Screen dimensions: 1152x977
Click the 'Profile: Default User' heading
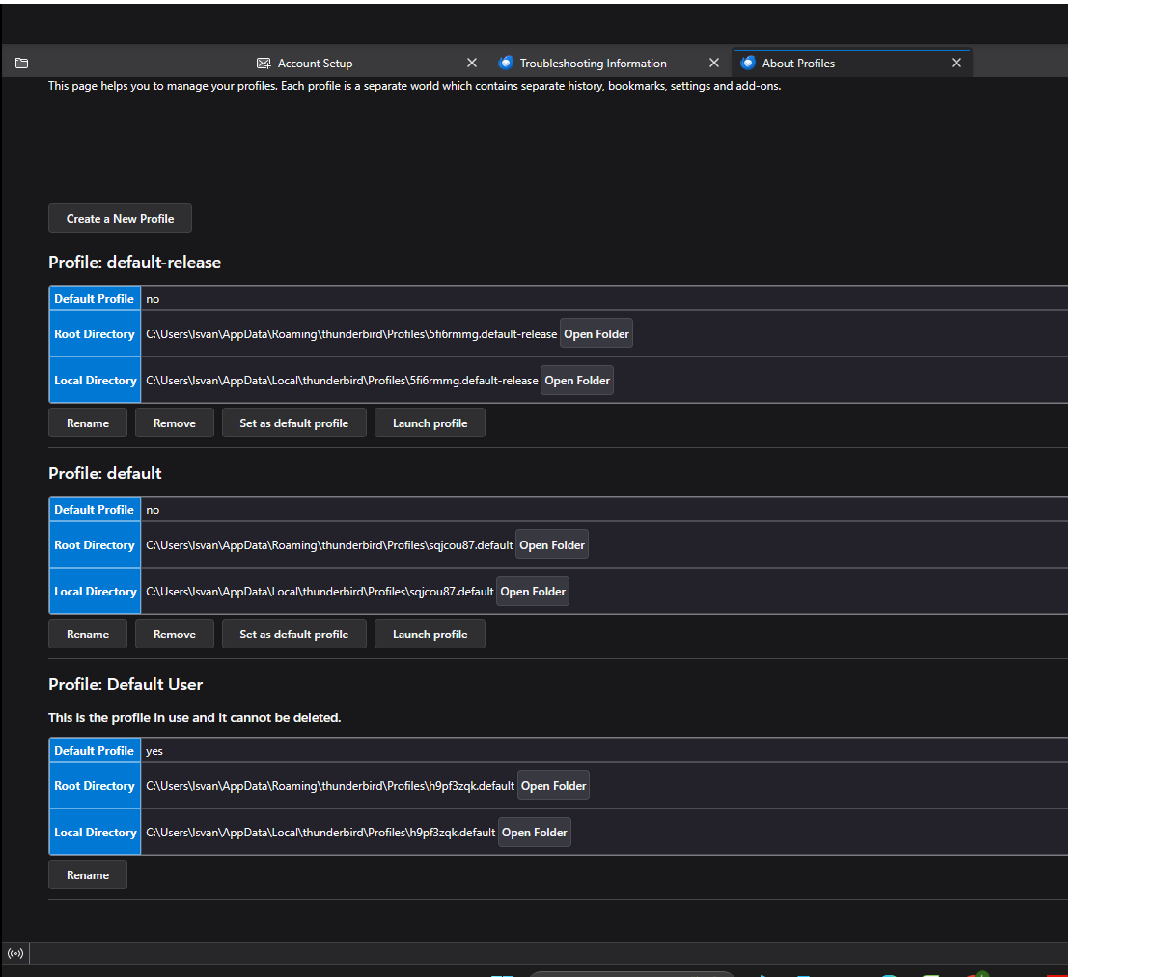tap(126, 684)
